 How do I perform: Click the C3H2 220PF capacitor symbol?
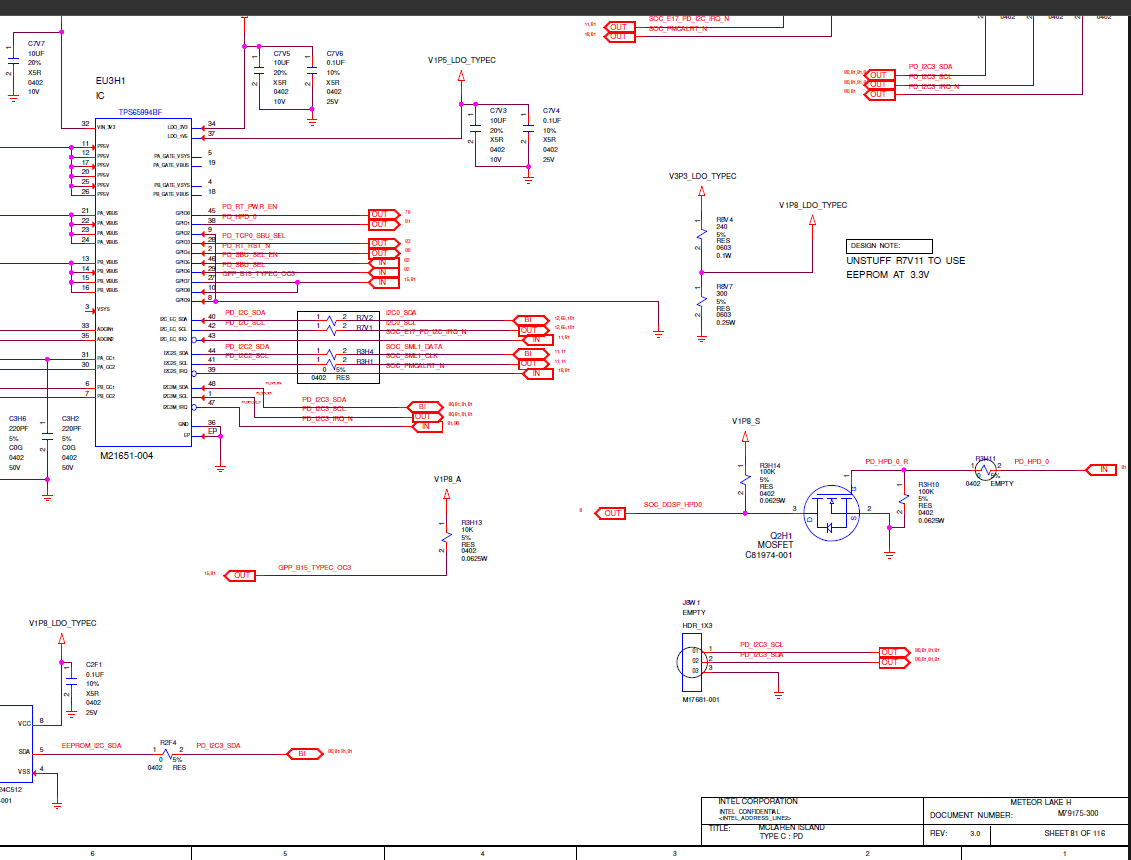[x=48, y=436]
